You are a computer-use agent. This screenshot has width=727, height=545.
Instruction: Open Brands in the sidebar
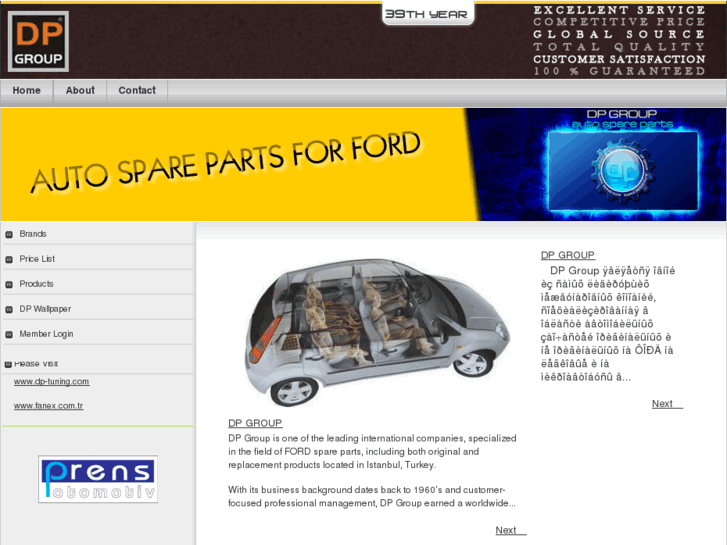(32, 234)
